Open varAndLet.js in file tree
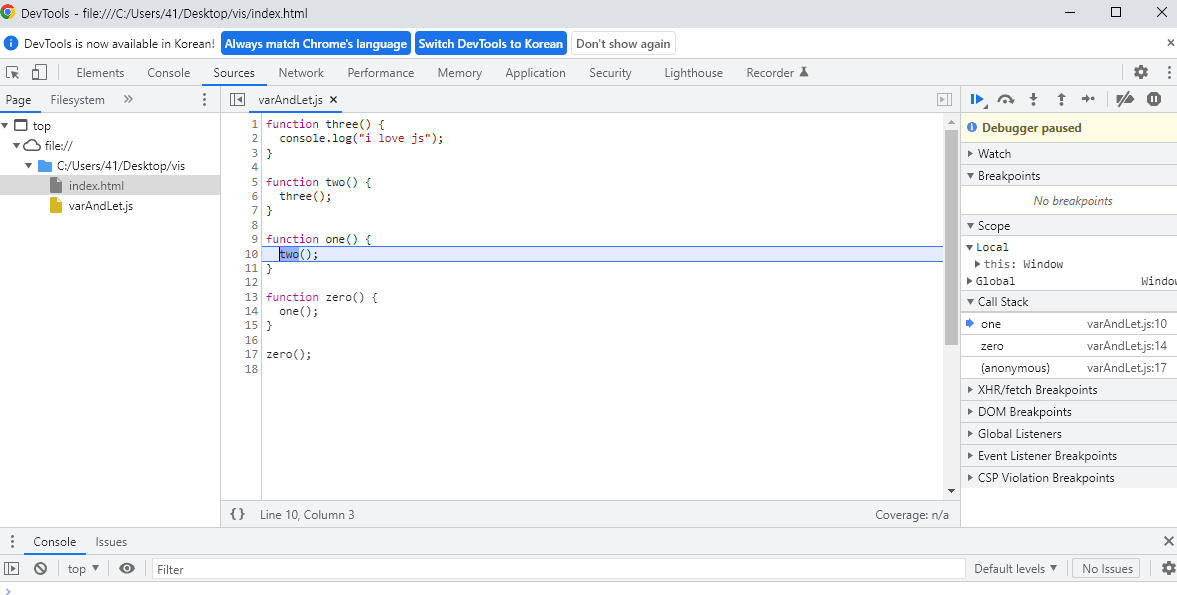The height and width of the screenshot is (595, 1177). [x=101, y=206]
